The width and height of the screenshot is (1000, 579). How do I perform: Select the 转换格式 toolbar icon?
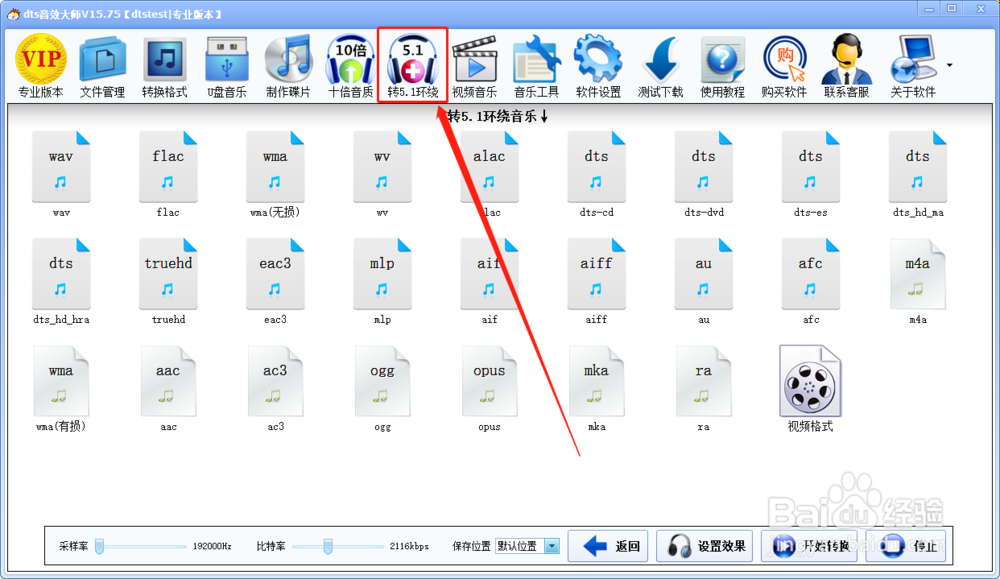(165, 66)
